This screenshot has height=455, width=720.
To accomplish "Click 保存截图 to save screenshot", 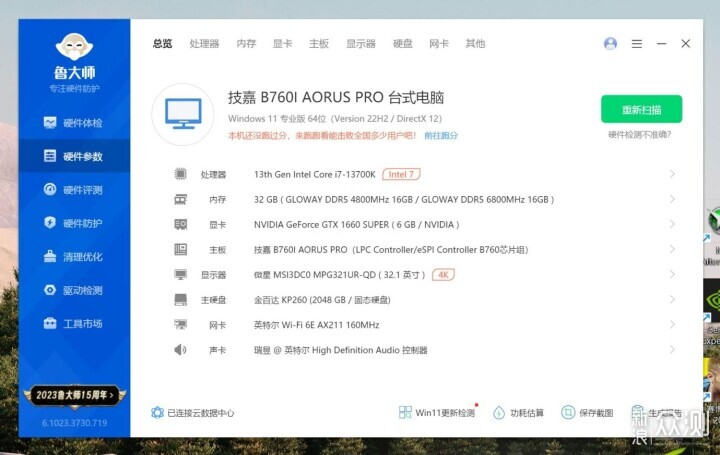I will tap(587, 412).
